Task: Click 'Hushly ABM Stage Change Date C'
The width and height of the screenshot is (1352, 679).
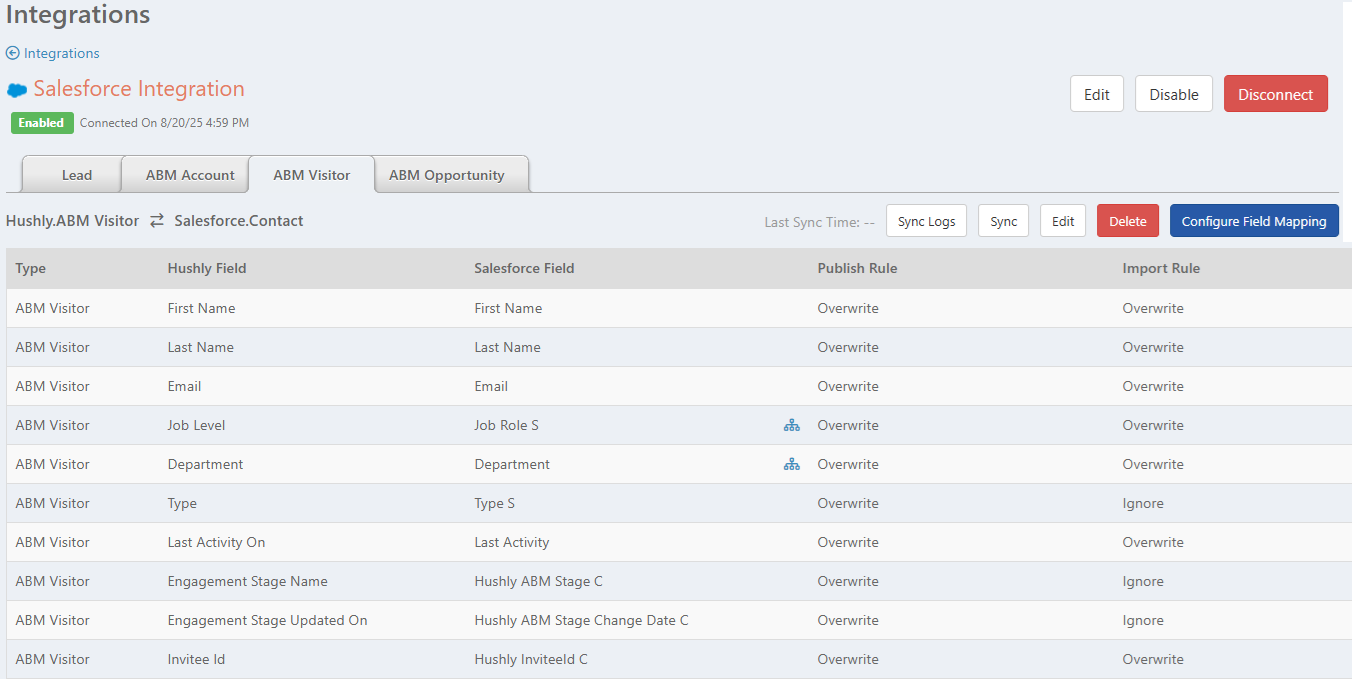Action: click(581, 620)
